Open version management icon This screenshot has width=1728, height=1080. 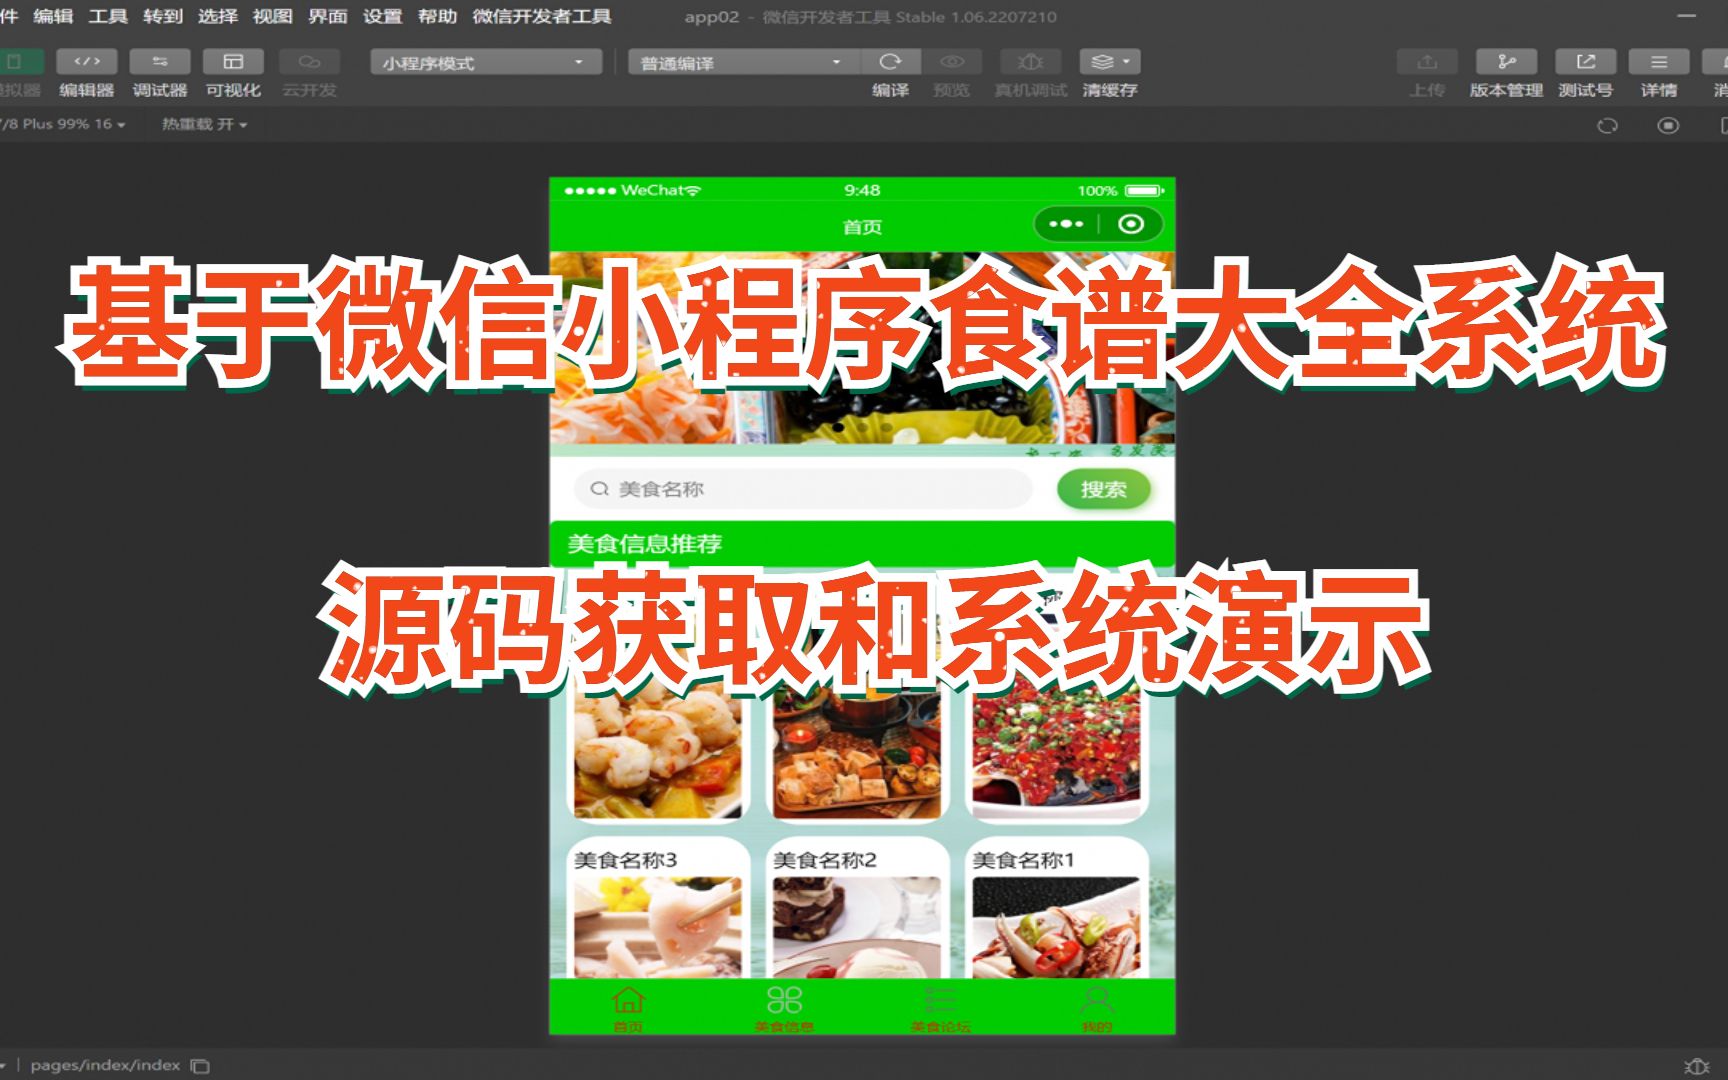[x=1506, y=62]
